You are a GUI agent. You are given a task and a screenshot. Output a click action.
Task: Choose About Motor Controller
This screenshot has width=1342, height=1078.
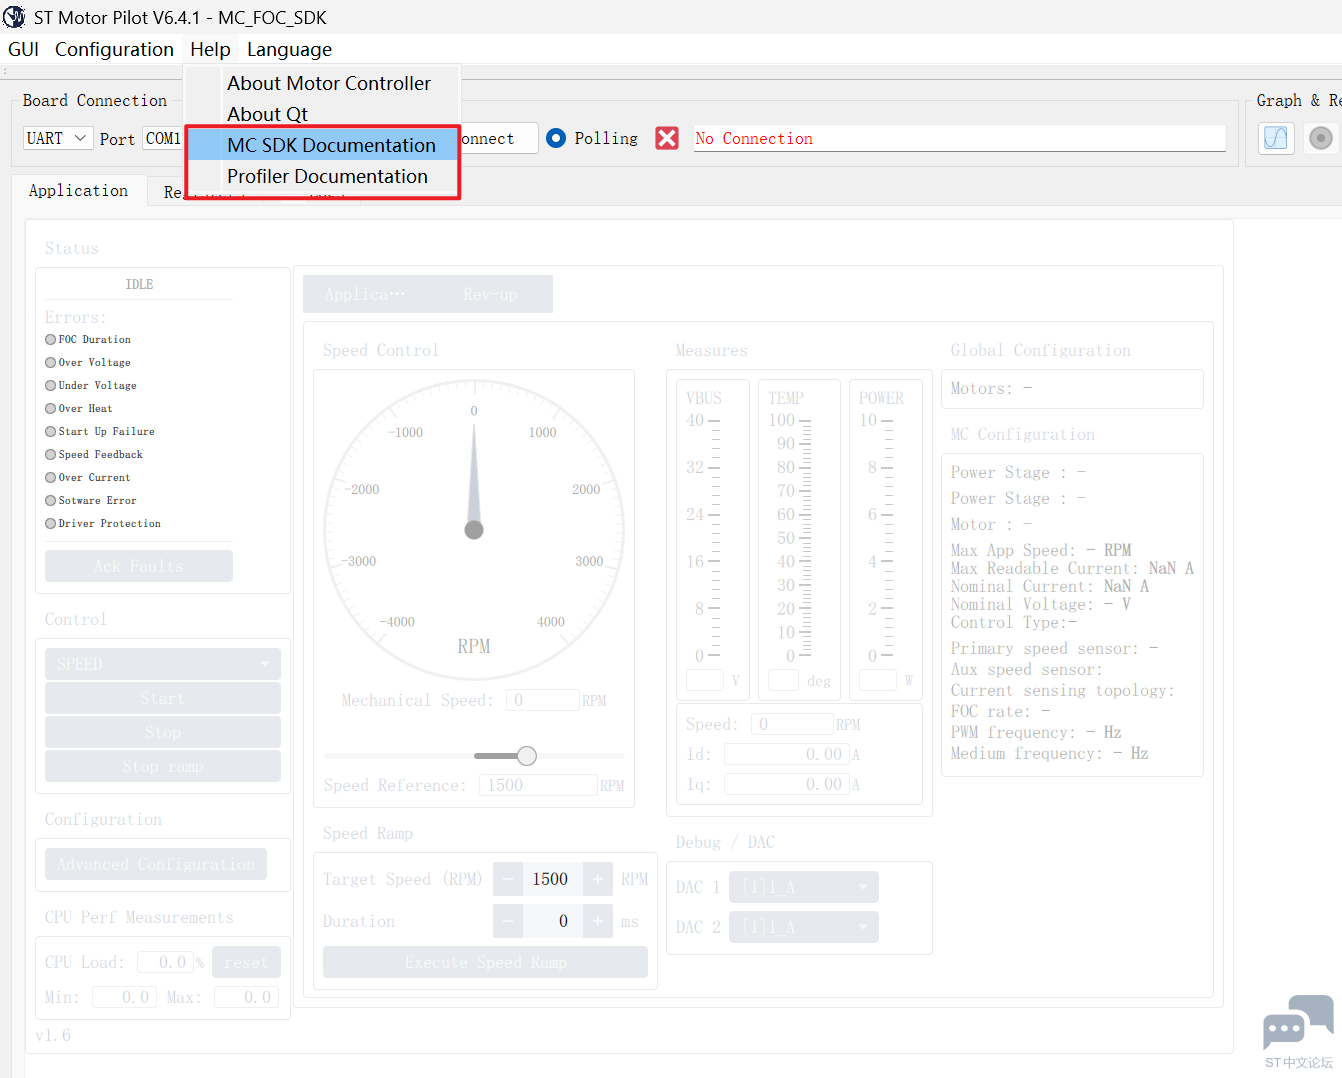(x=322, y=83)
